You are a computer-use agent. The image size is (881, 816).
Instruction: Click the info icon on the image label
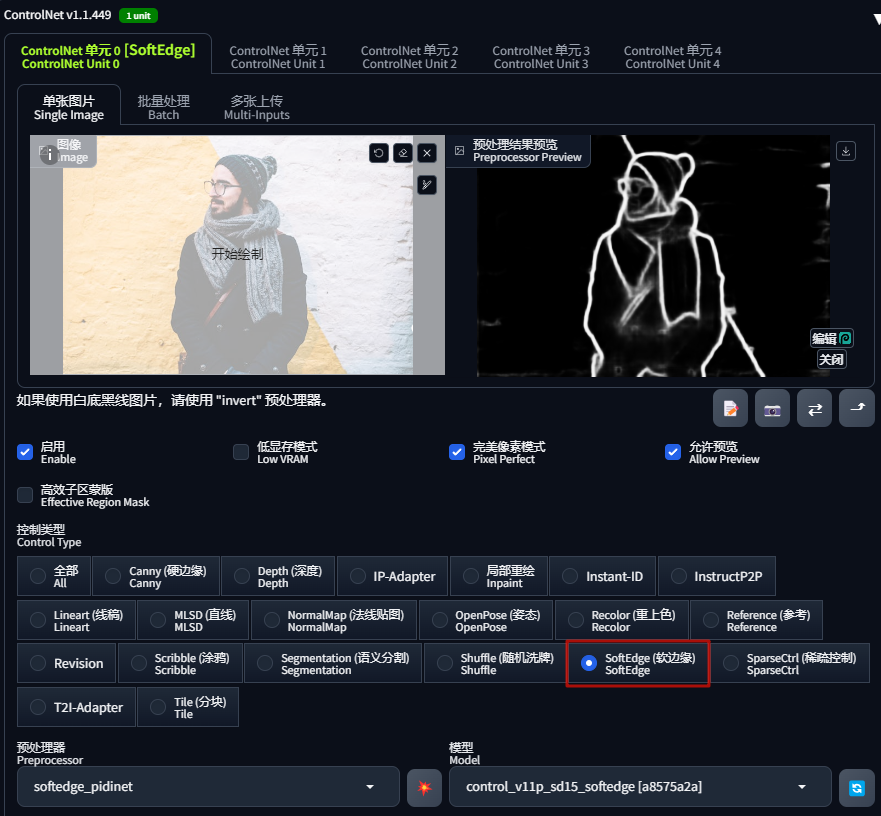click(49, 154)
